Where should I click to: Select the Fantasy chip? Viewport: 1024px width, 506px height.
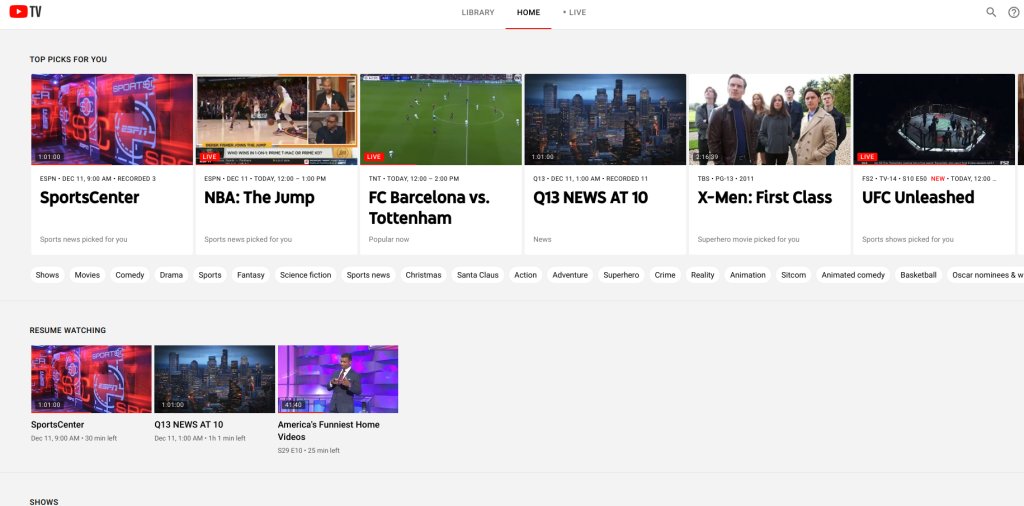(x=251, y=275)
